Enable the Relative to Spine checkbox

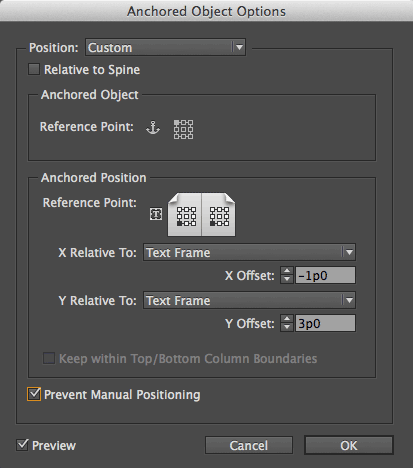coord(34,69)
